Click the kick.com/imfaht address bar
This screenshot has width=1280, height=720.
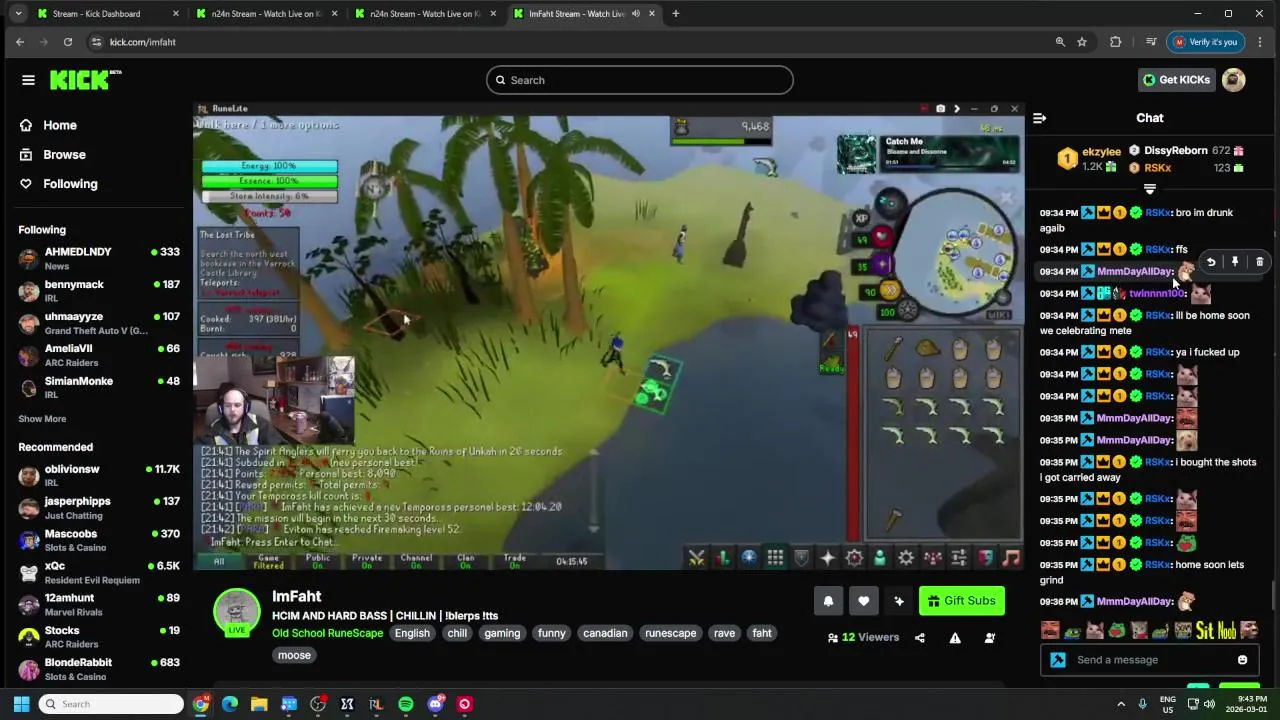click(x=570, y=42)
